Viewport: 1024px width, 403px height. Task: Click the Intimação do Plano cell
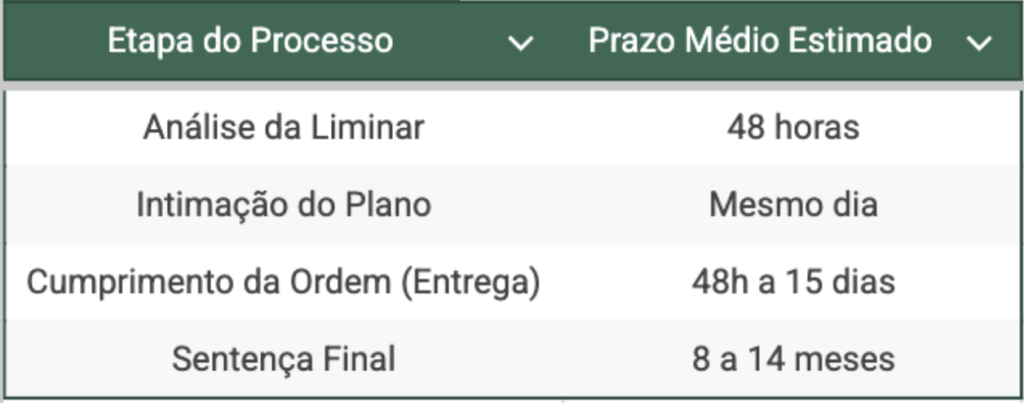[283, 205]
